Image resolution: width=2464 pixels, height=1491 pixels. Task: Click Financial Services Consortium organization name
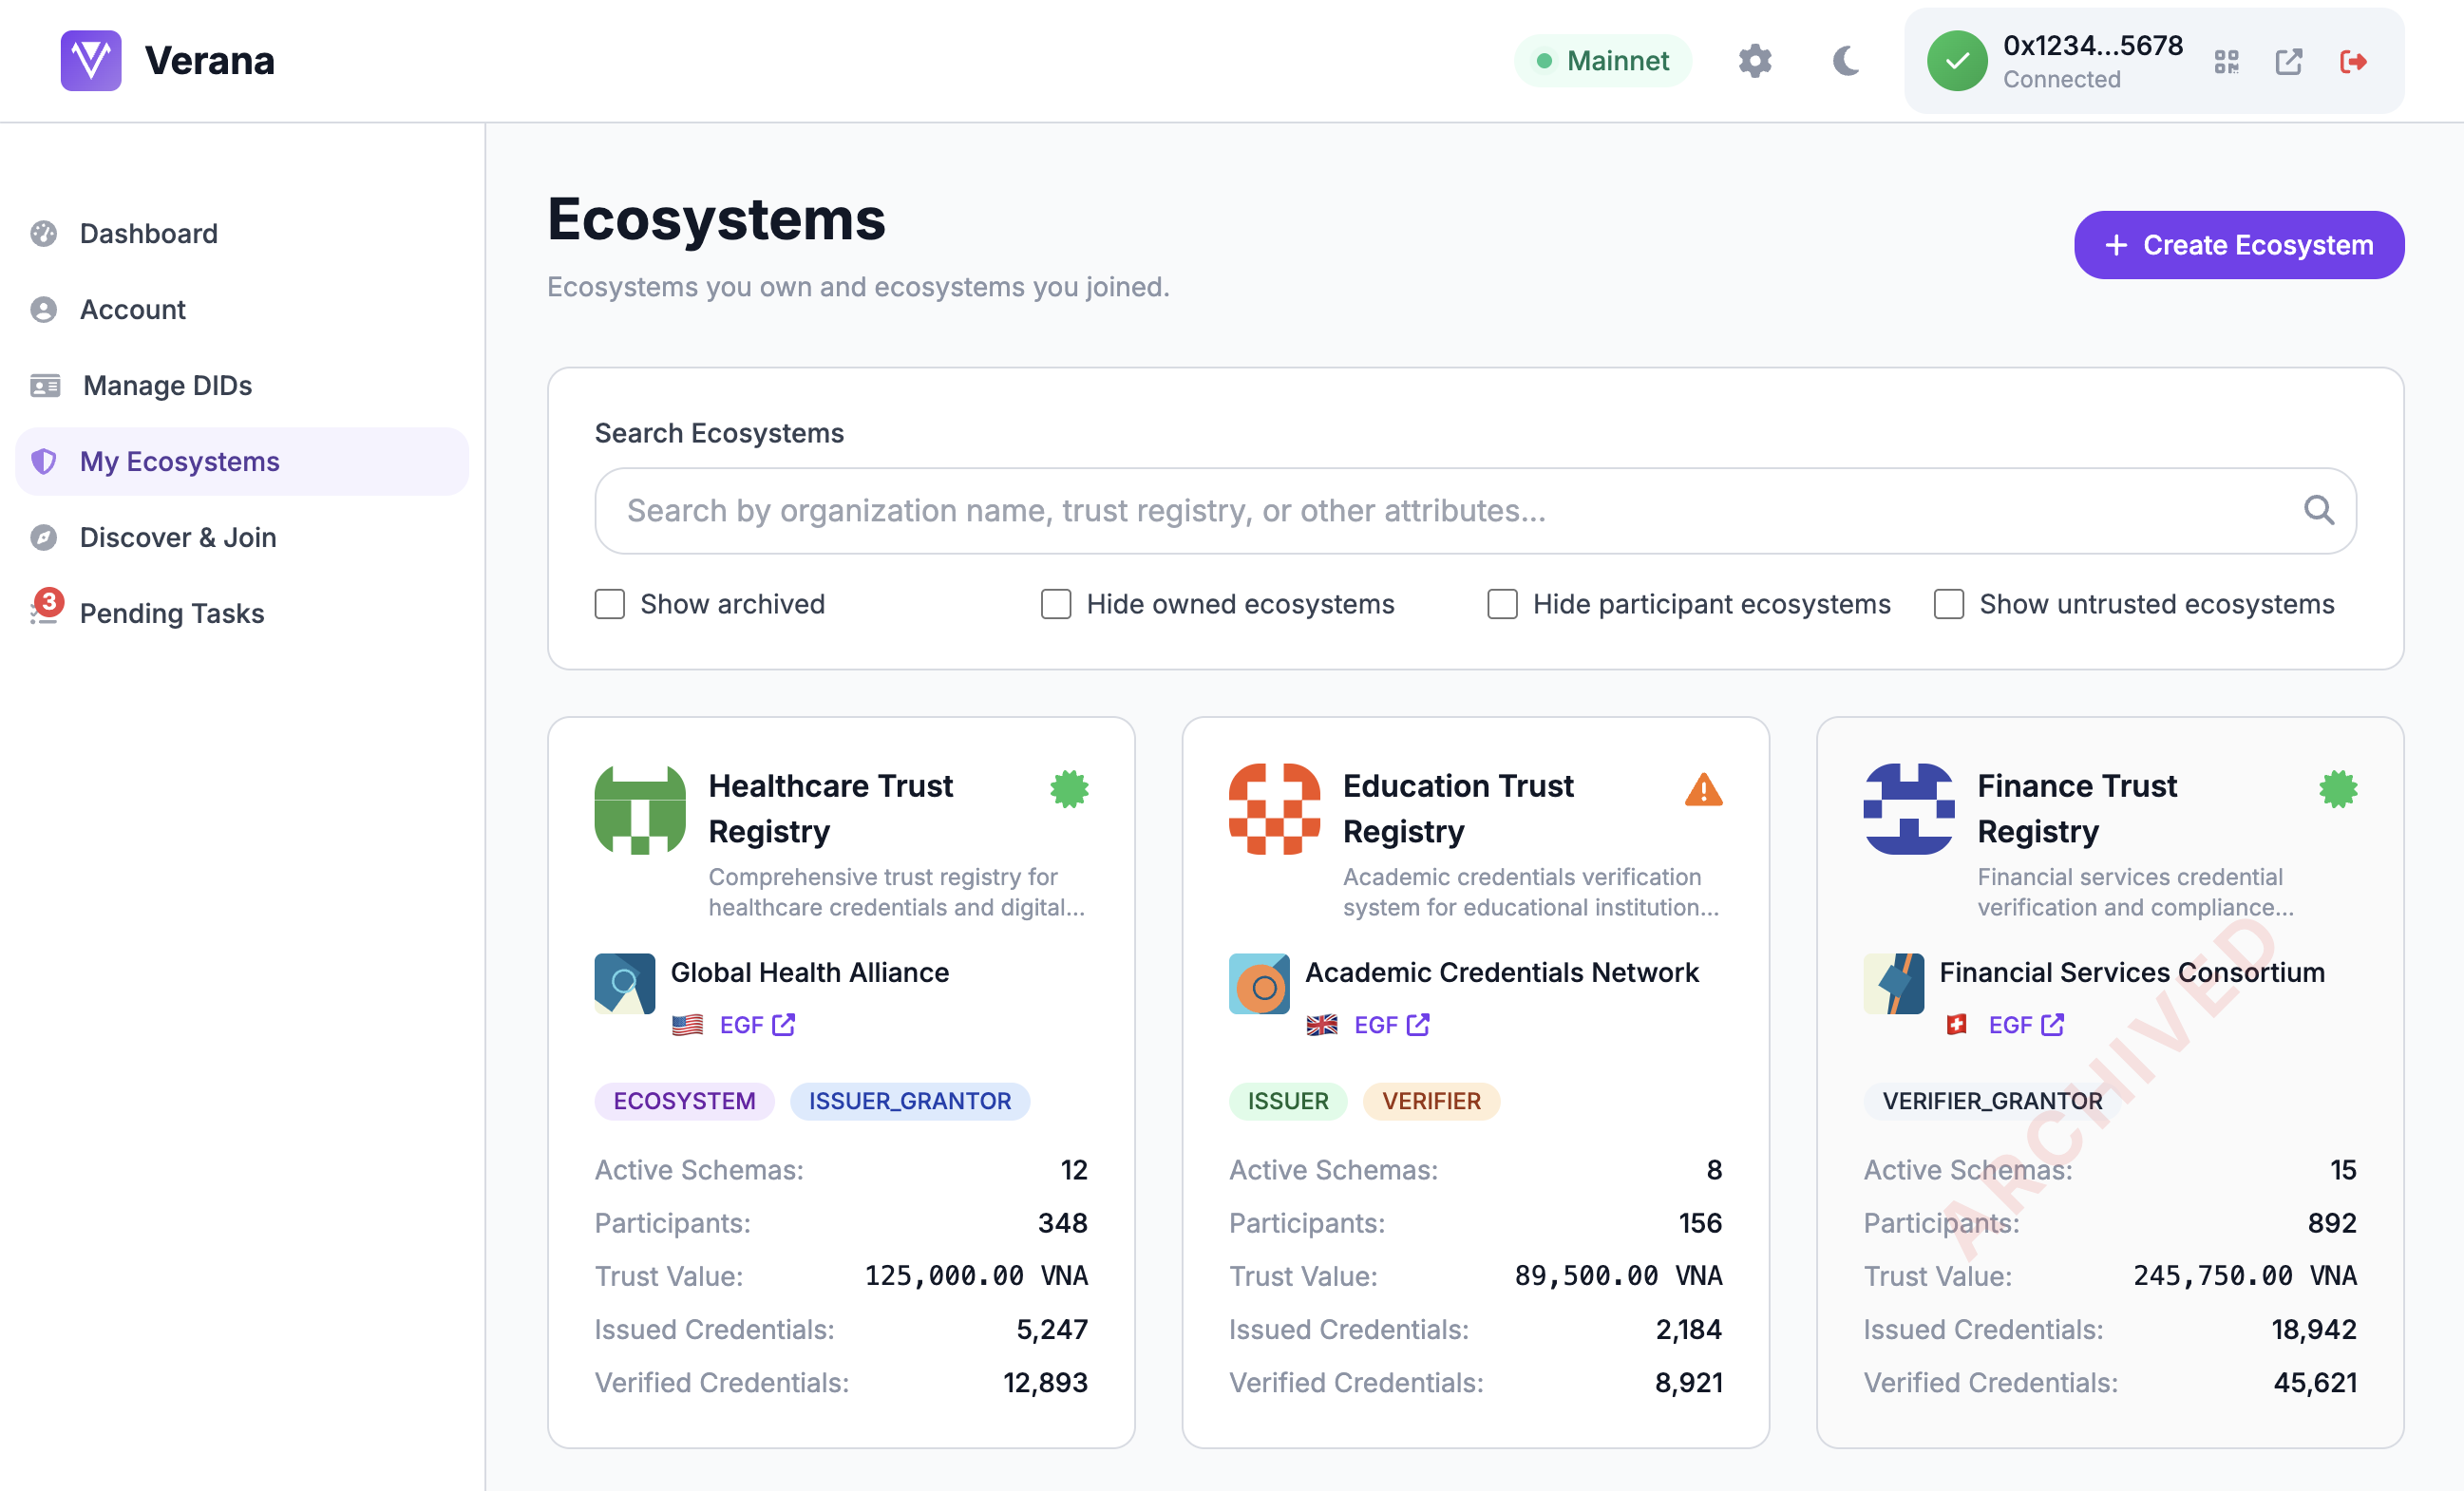click(x=2131, y=972)
